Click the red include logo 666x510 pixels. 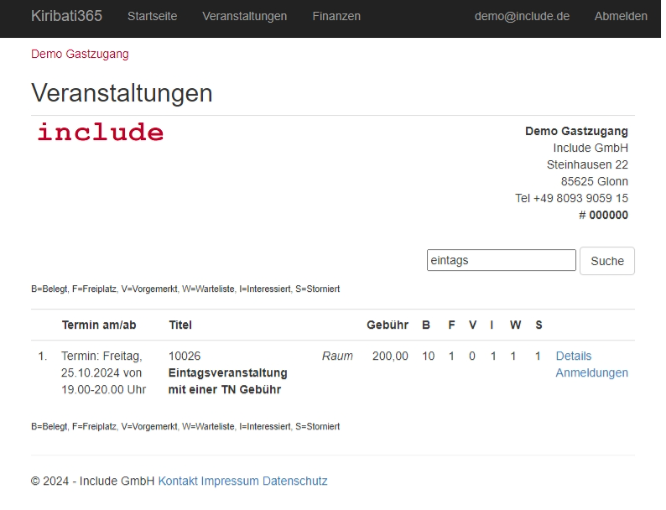point(100,133)
